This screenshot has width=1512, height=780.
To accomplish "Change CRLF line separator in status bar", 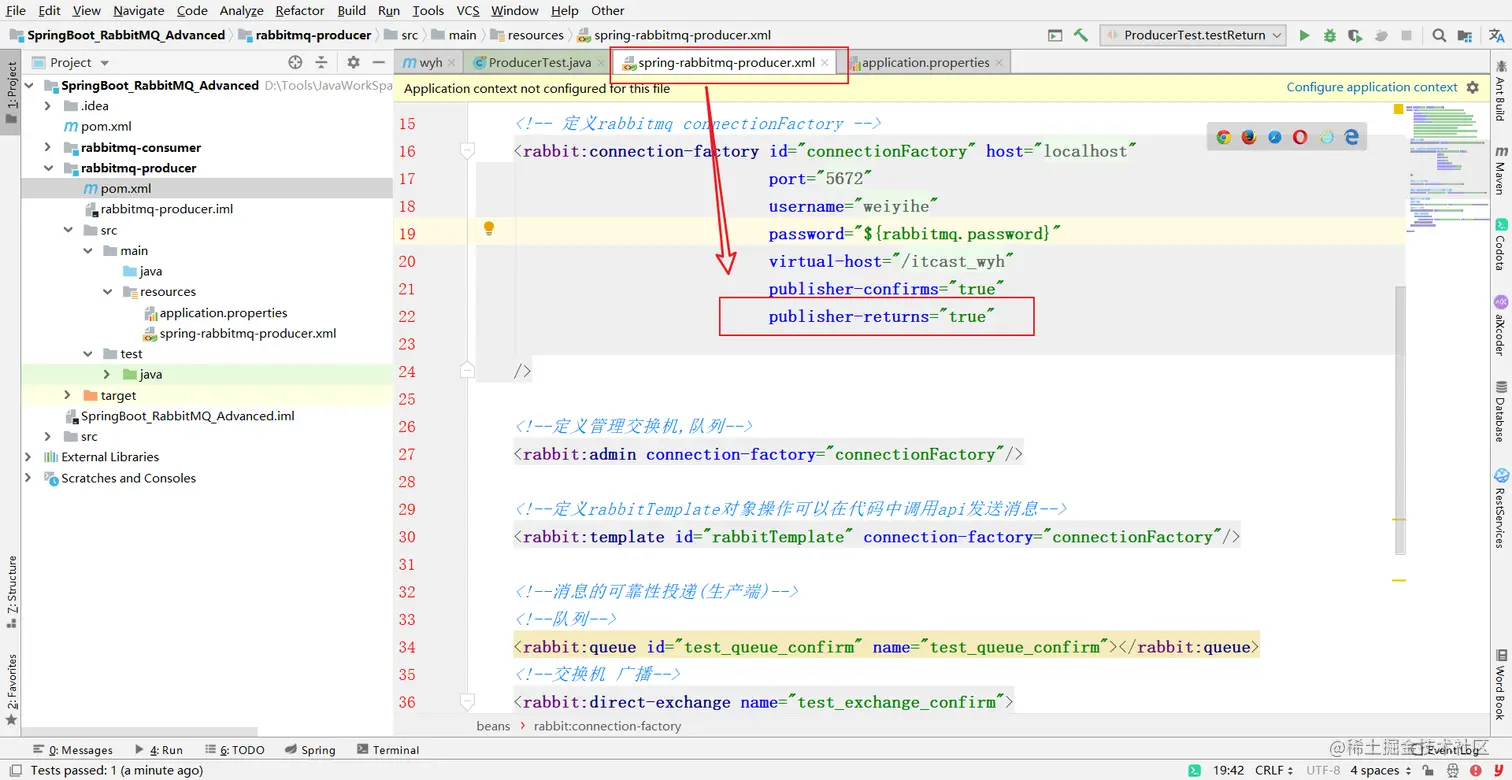I will 1275,770.
